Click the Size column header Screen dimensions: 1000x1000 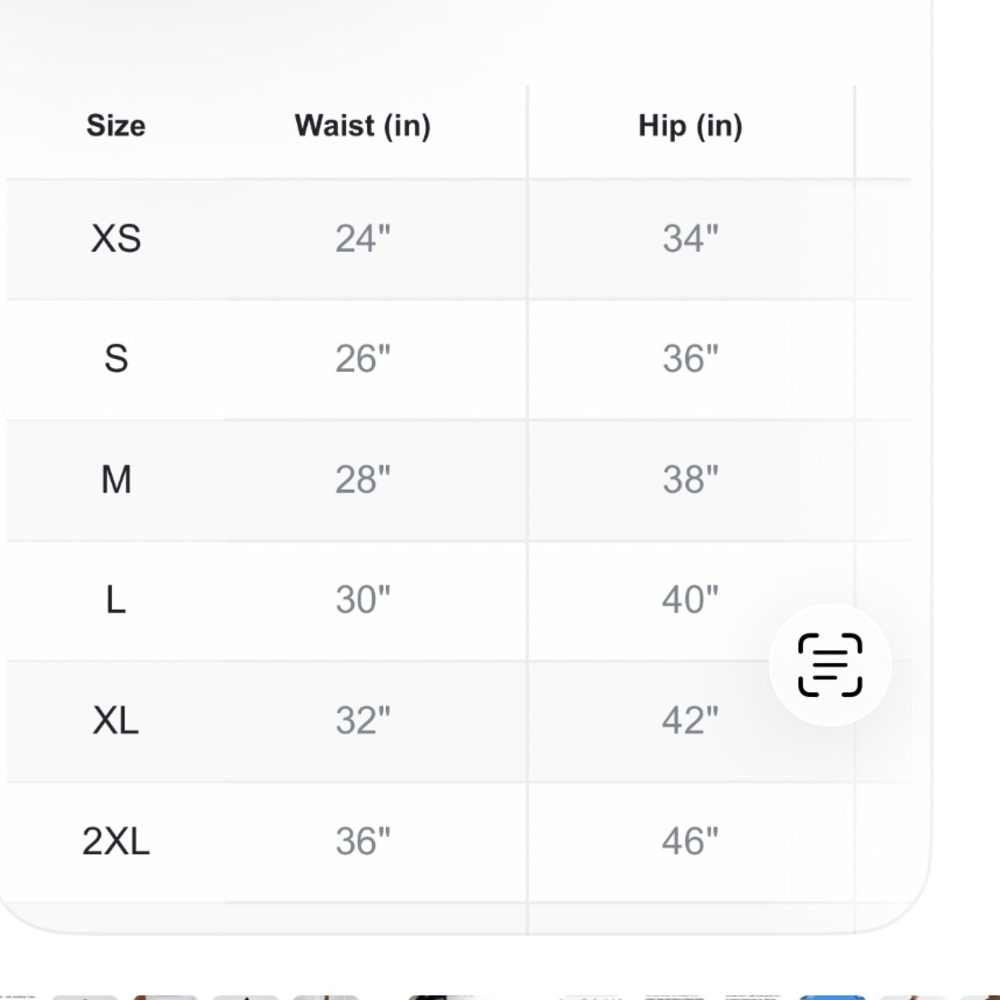[116, 126]
